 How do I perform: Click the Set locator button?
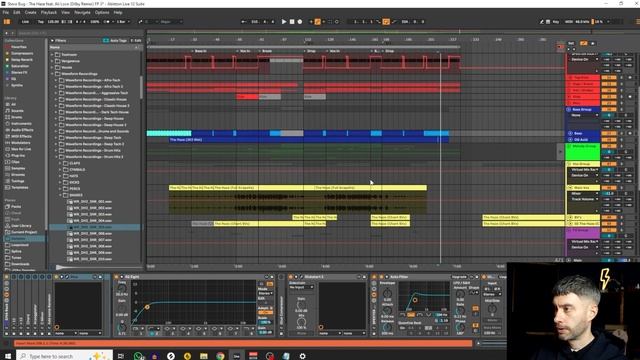pyautogui.click(x=571, y=43)
